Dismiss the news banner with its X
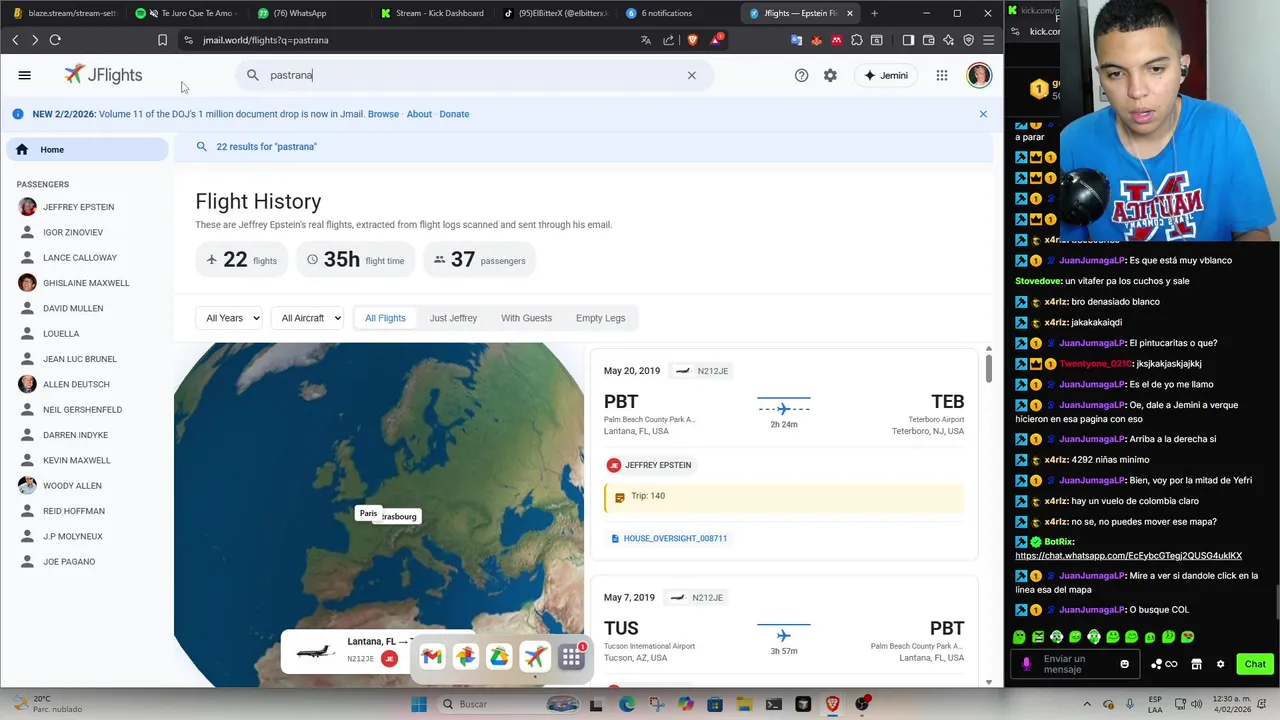Image resolution: width=1280 pixels, height=720 pixels. coord(983,114)
